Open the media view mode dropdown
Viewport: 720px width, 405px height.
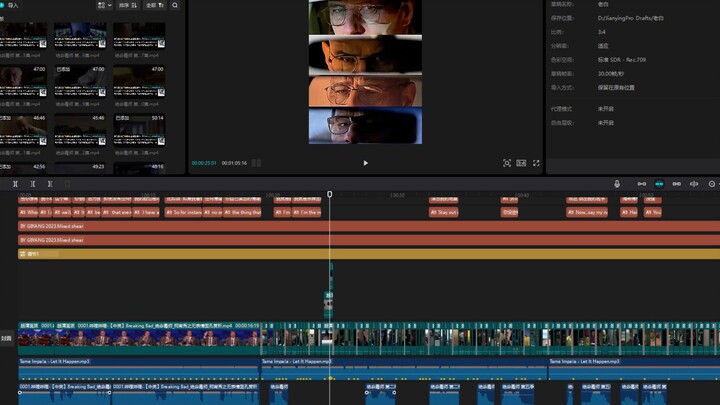[104, 5]
